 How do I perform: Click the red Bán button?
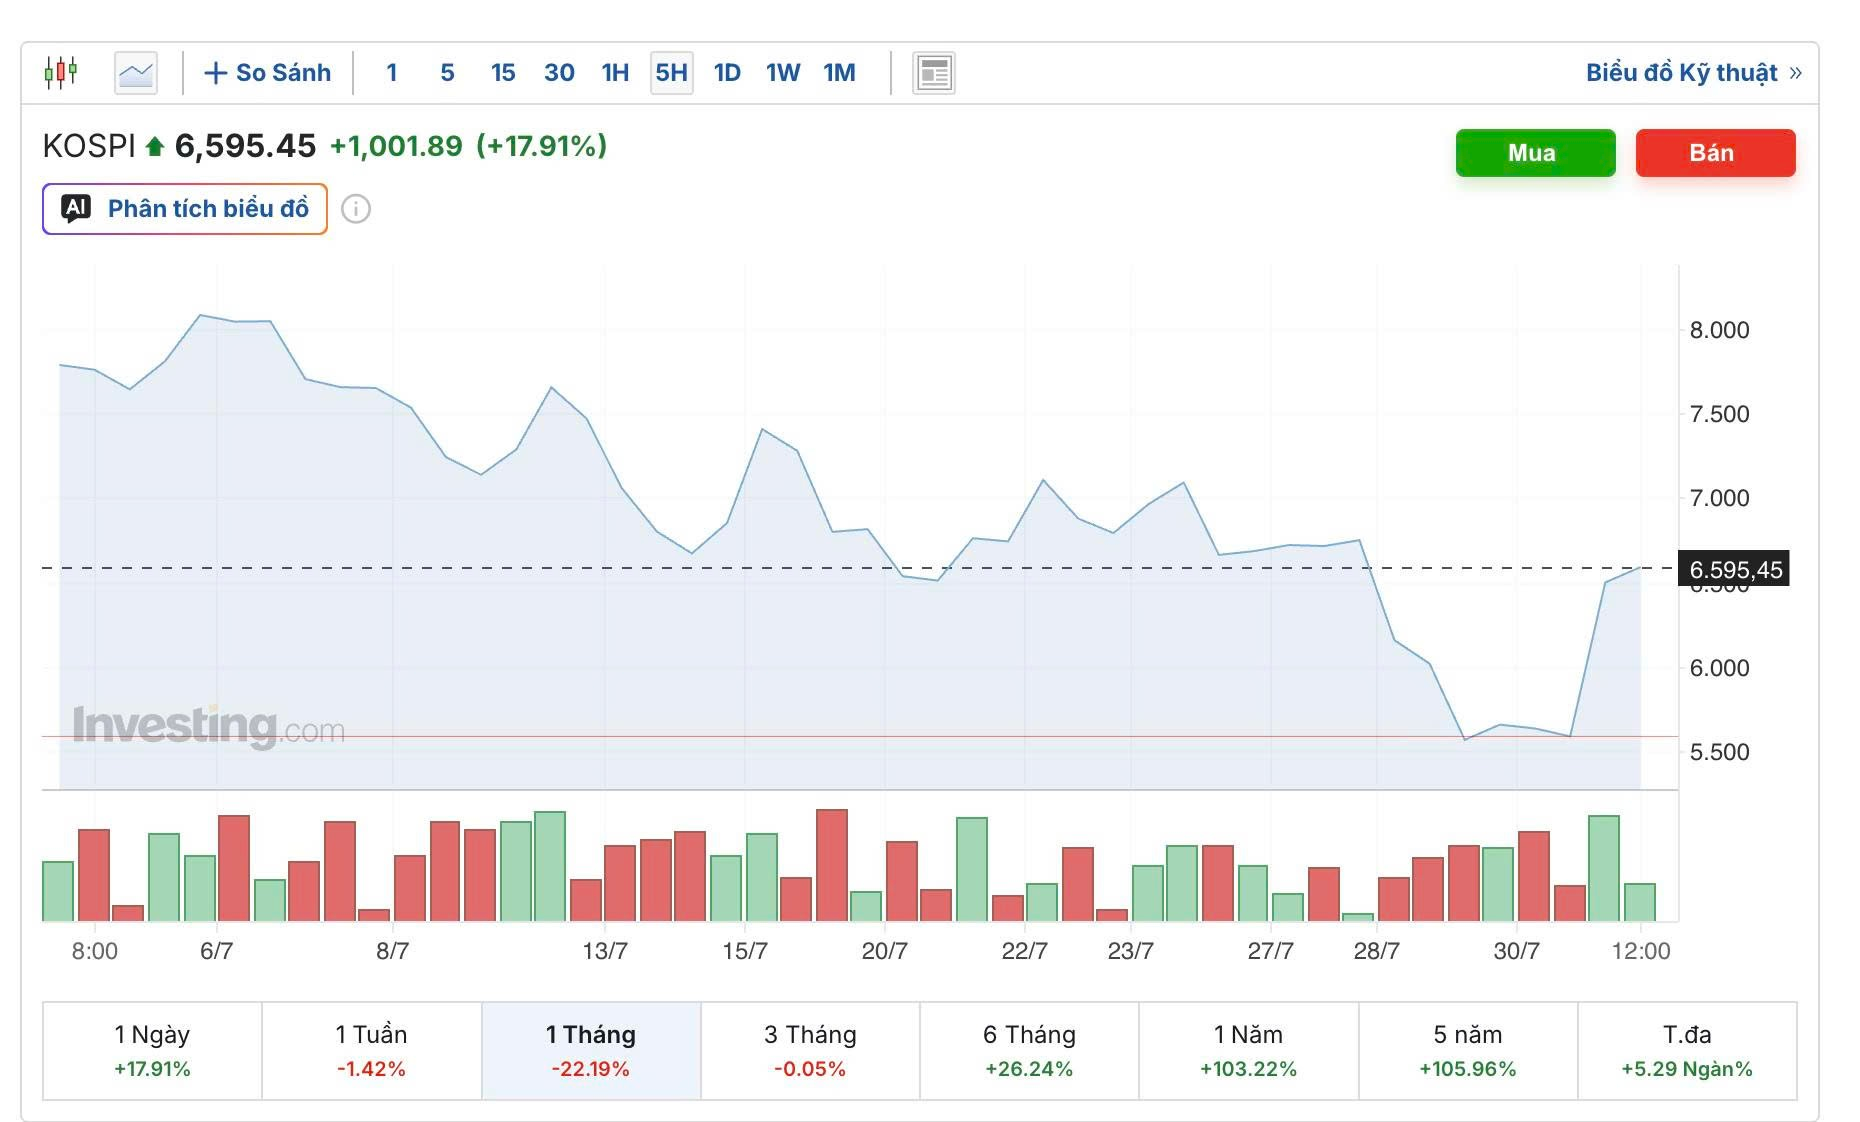(1715, 153)
